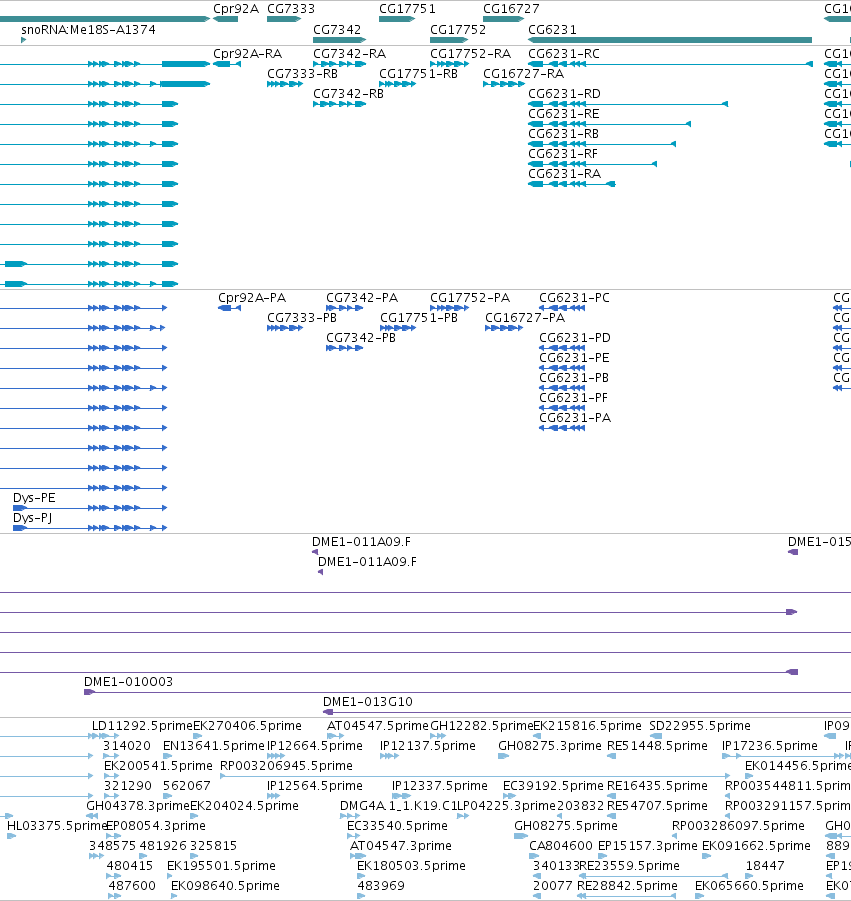This screenshot has height=901, width=851.
Task: Select transcript Cpr92A-RA
Action: 247,53
